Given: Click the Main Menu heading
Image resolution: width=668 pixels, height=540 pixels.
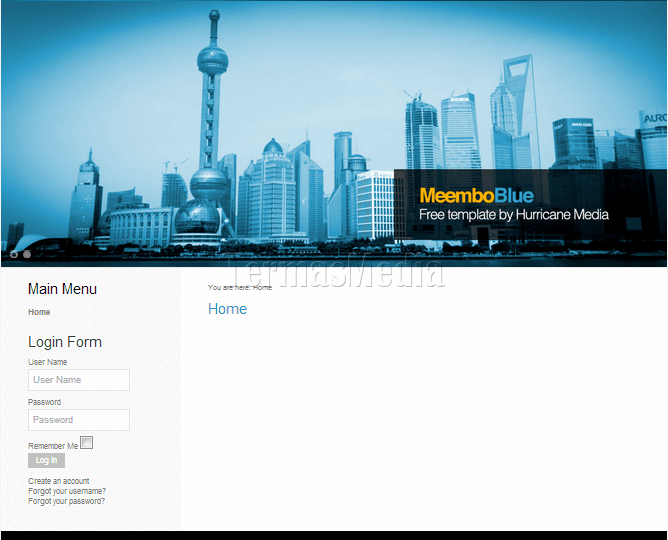Looking at the screenshot, I should click(63, 289).
